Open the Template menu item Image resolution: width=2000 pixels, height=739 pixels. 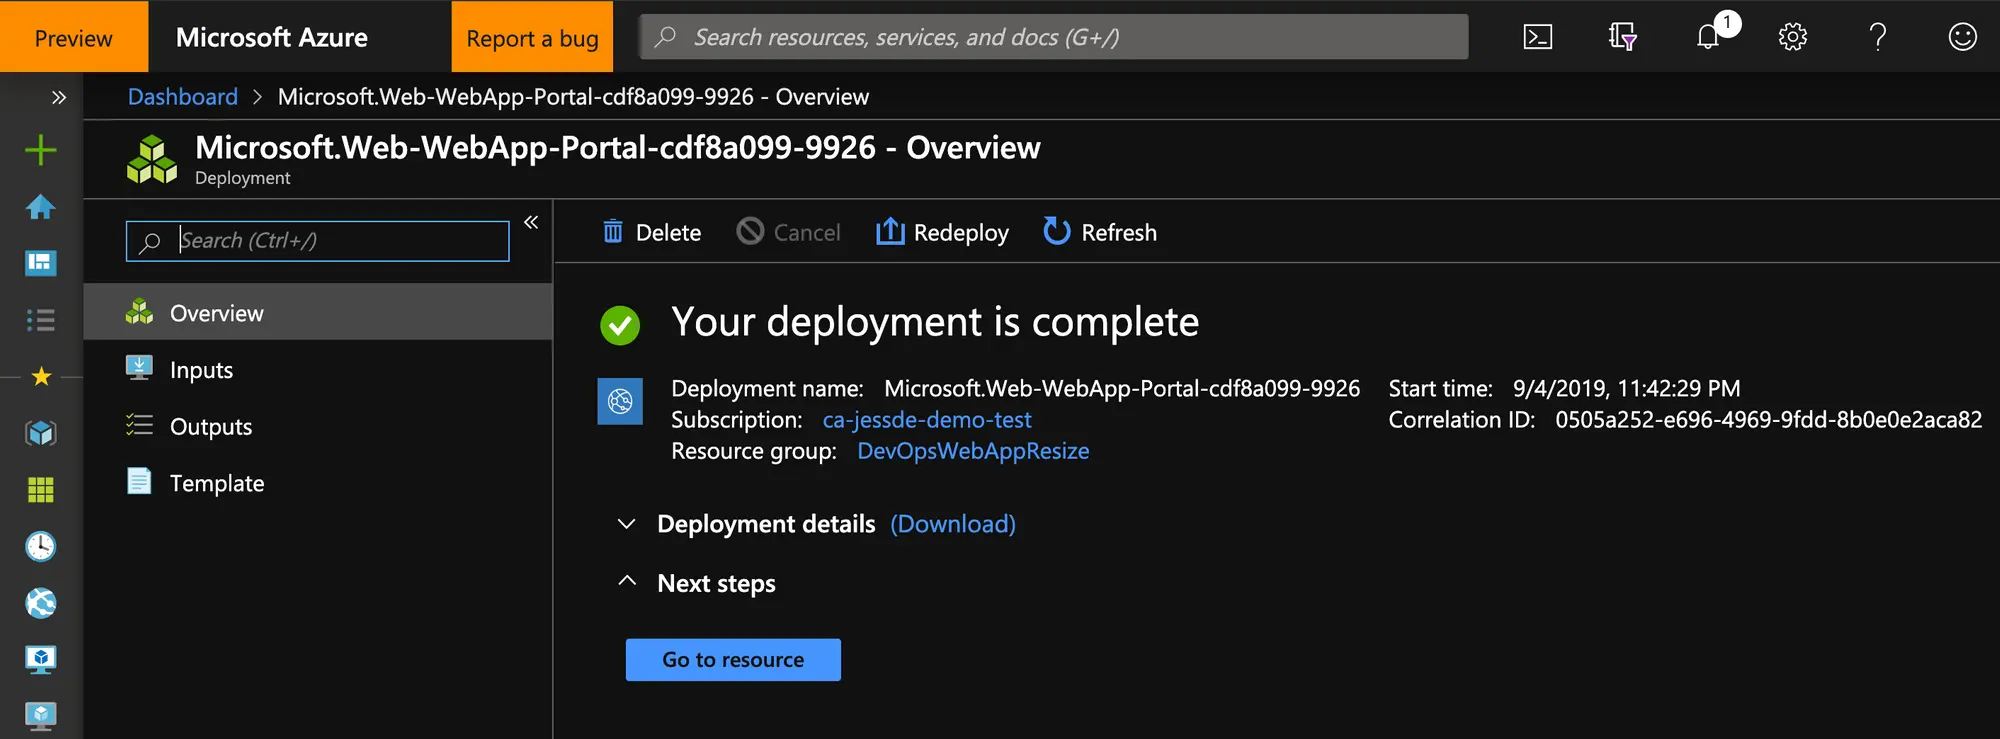coord(216,483)
